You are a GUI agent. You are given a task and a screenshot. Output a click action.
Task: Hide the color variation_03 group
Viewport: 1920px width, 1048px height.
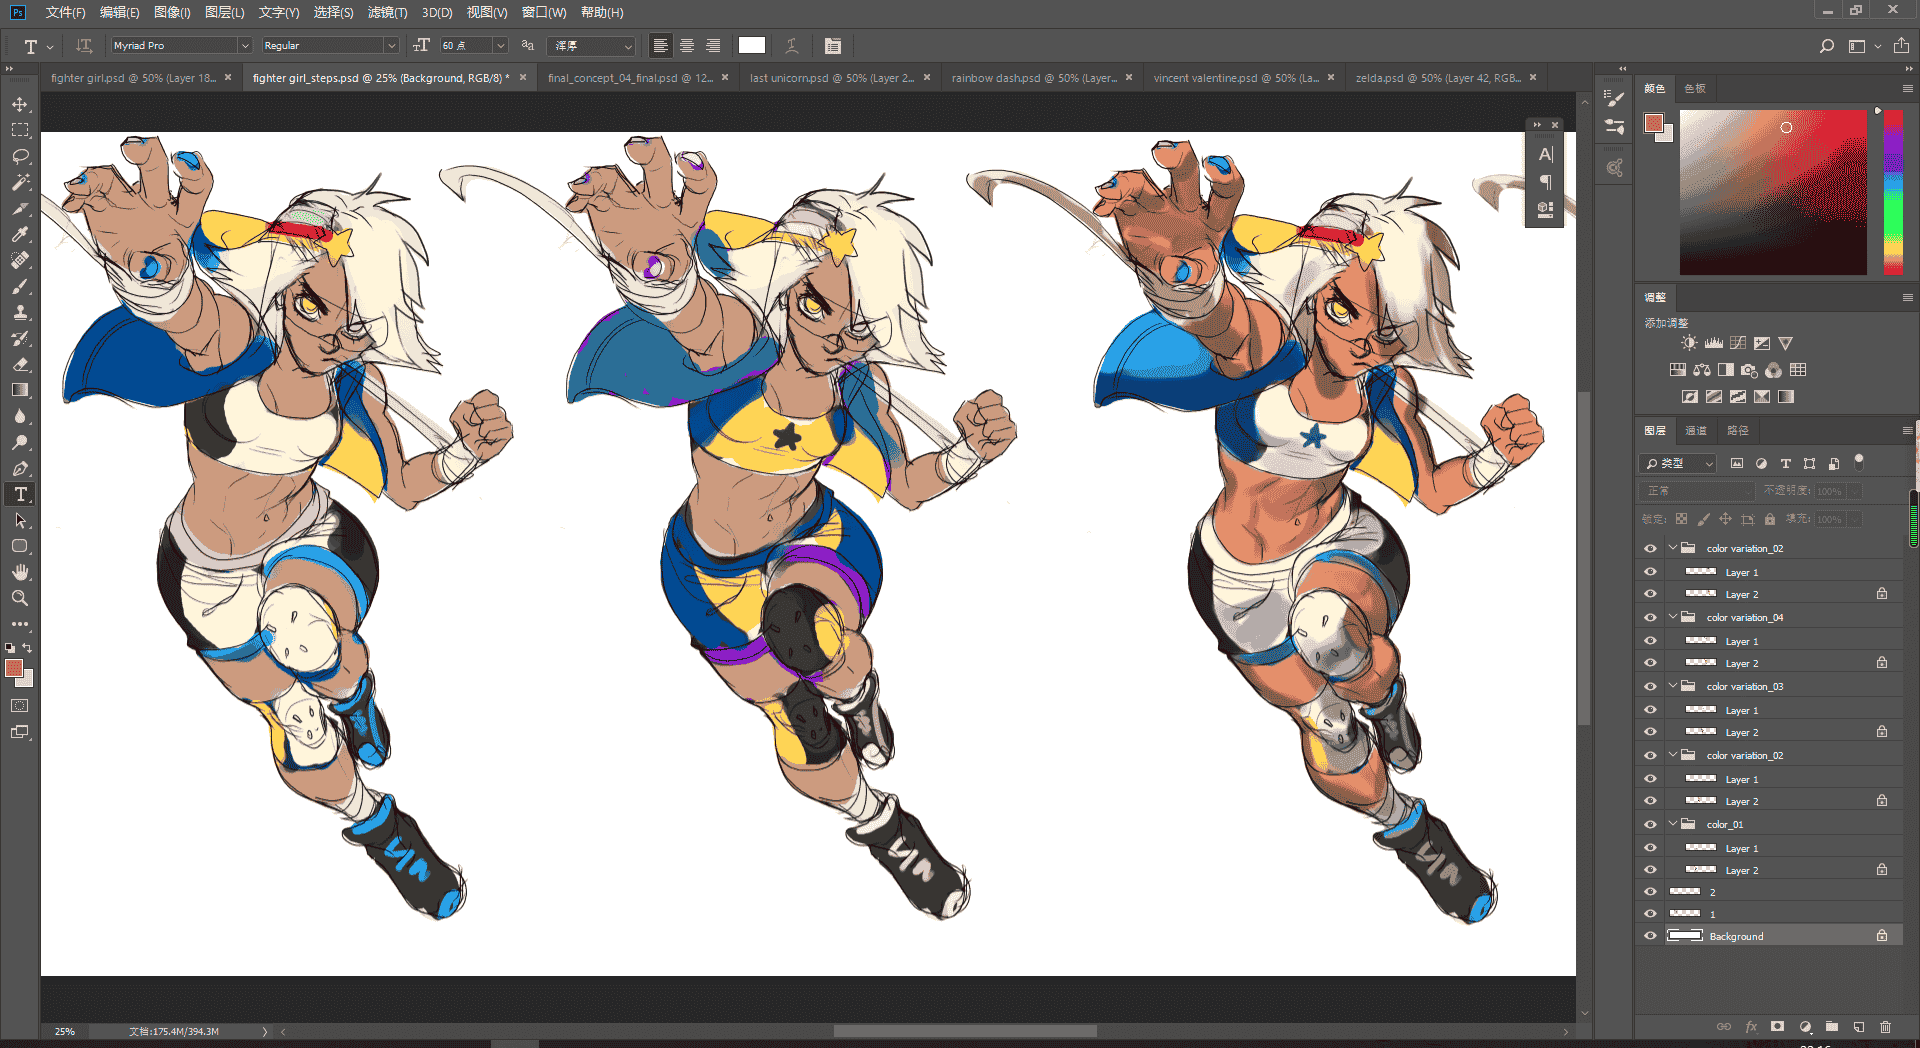point(1650,686)
